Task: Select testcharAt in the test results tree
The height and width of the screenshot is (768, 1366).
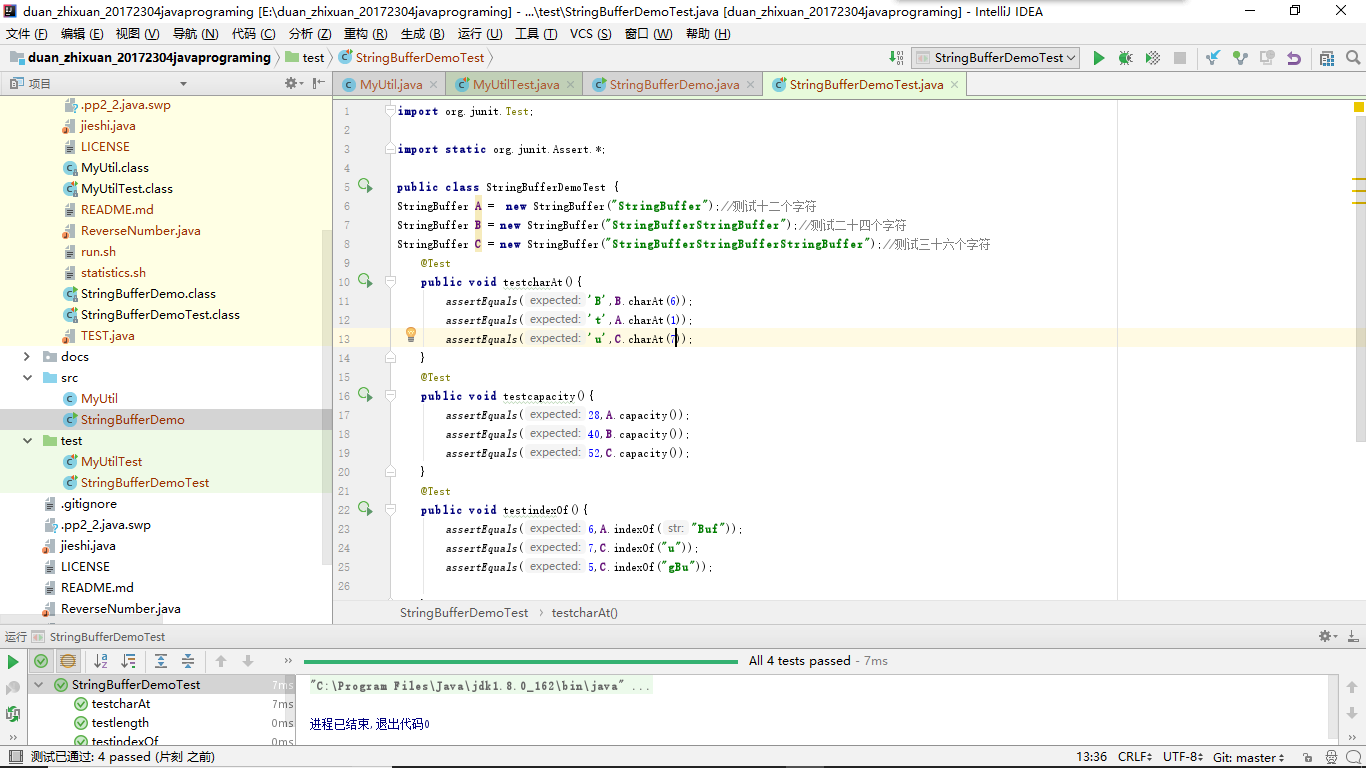Action: click(x=121, y=704)
